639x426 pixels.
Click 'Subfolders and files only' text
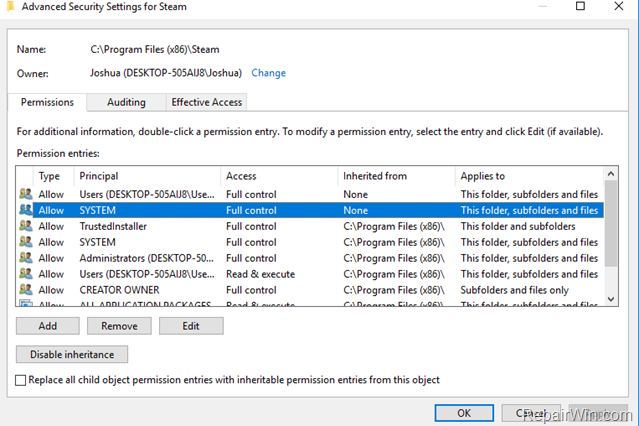[x=514, y=290]
